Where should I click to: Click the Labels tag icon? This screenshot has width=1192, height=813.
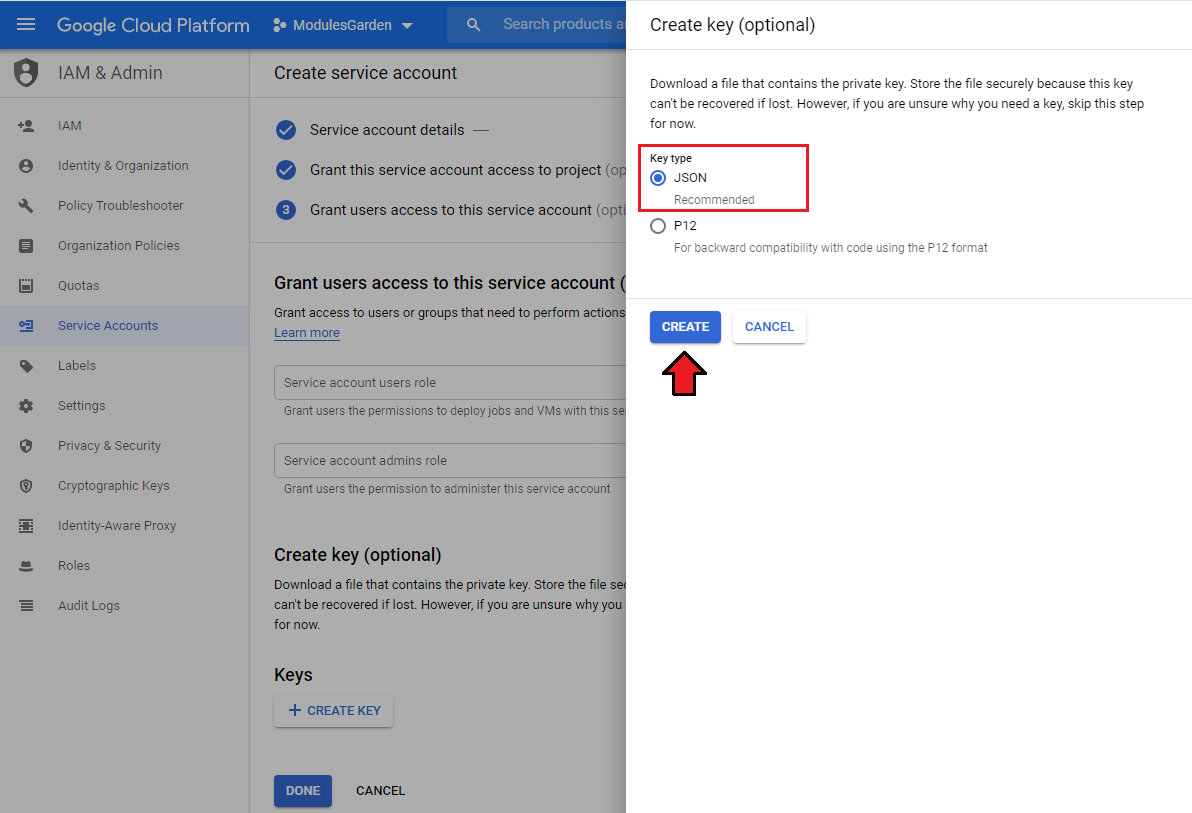(26, 366)
